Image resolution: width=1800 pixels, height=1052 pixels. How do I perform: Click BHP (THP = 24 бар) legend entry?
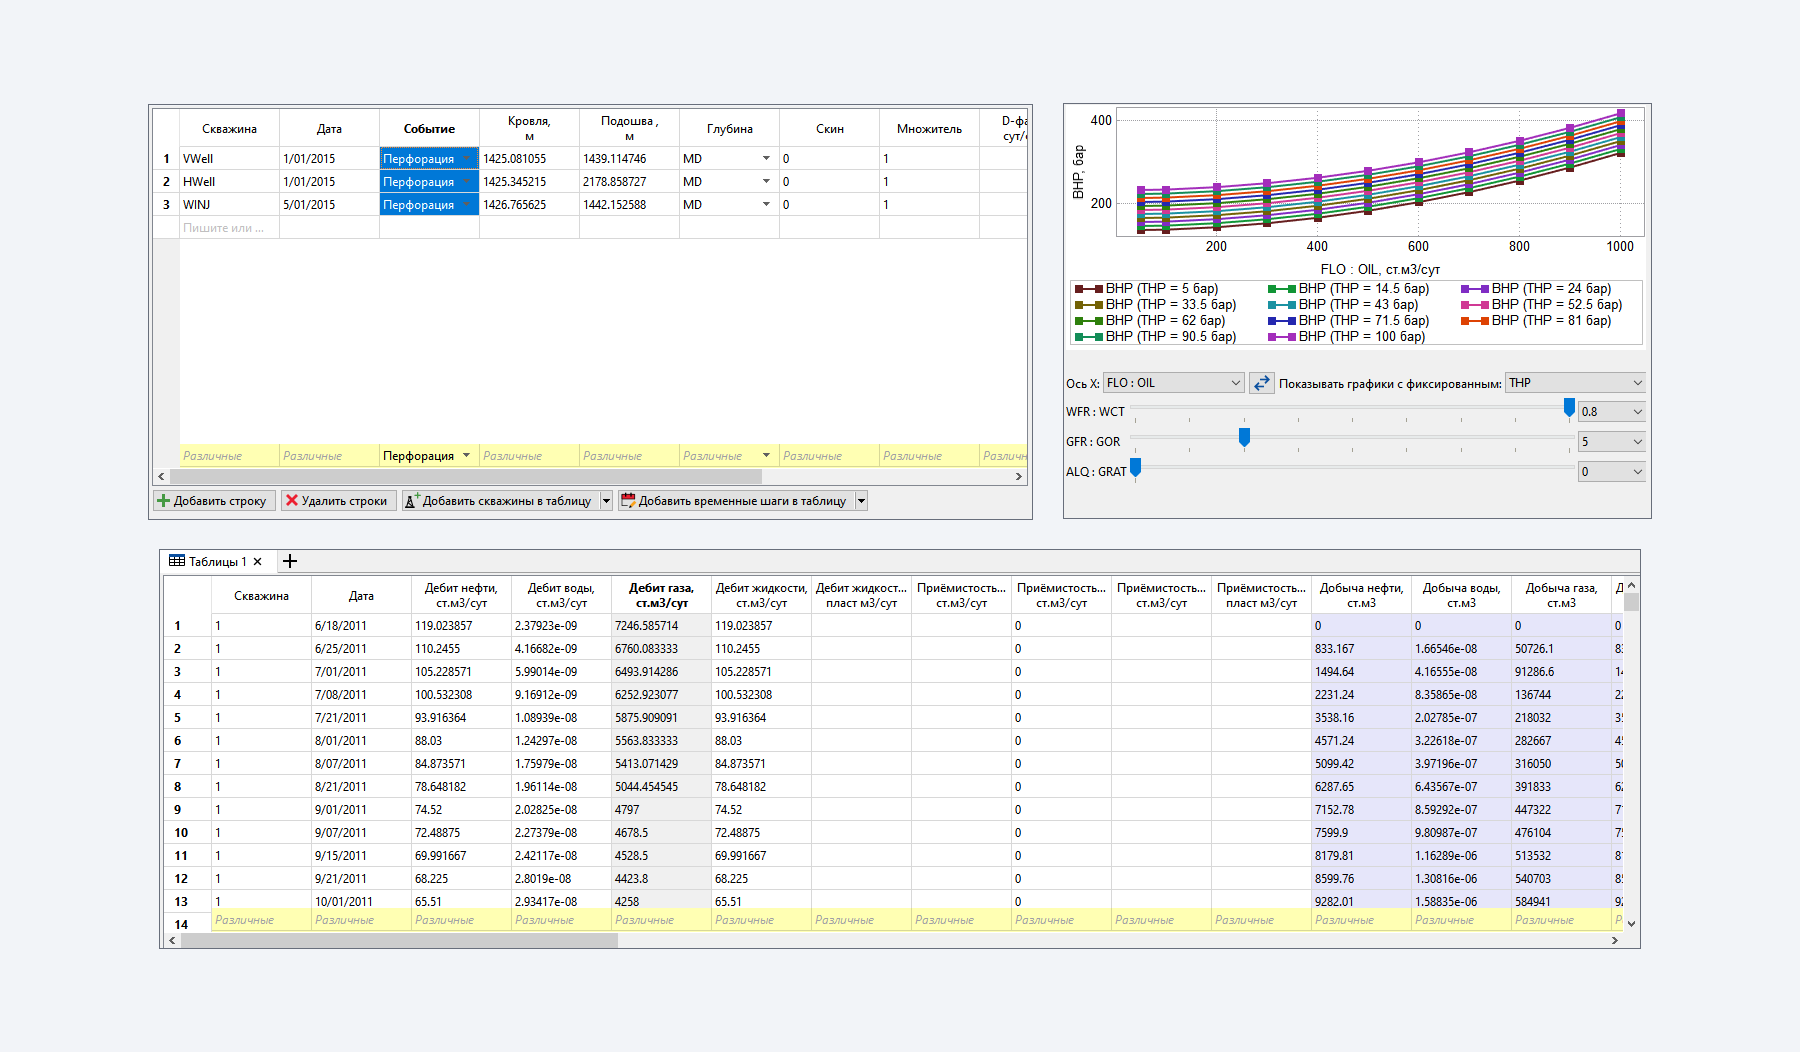pos(1536,289)
